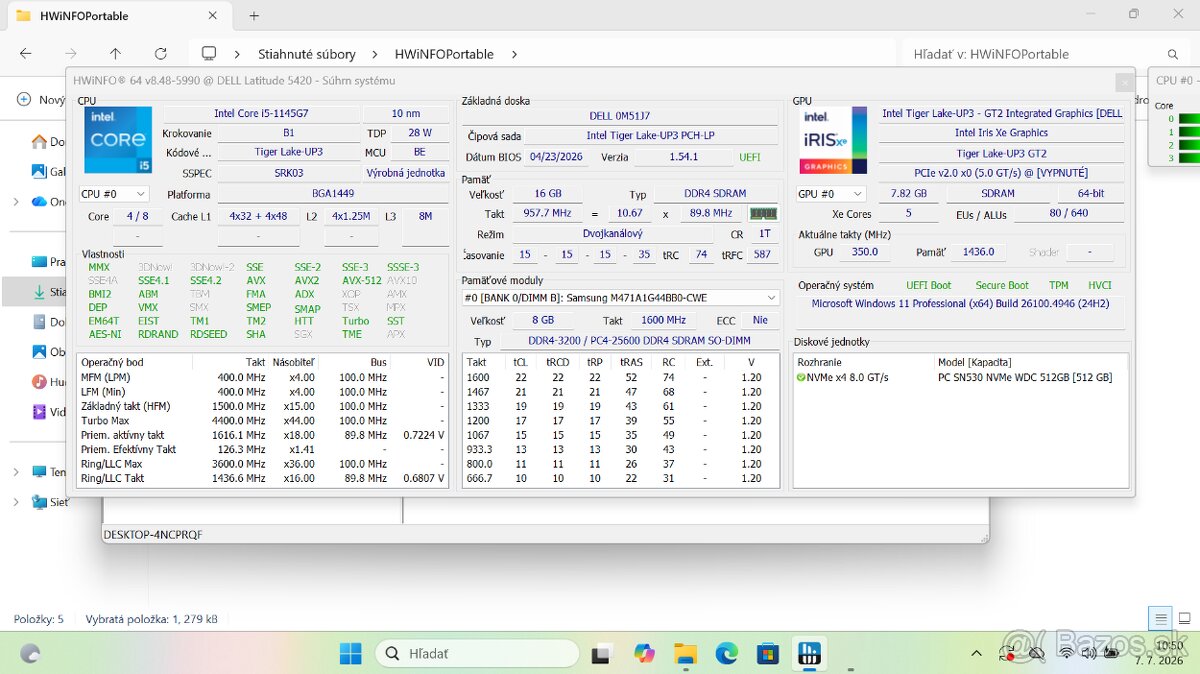Click the UEFI Boot status label
1200x674 pixels.
point(929,285)
